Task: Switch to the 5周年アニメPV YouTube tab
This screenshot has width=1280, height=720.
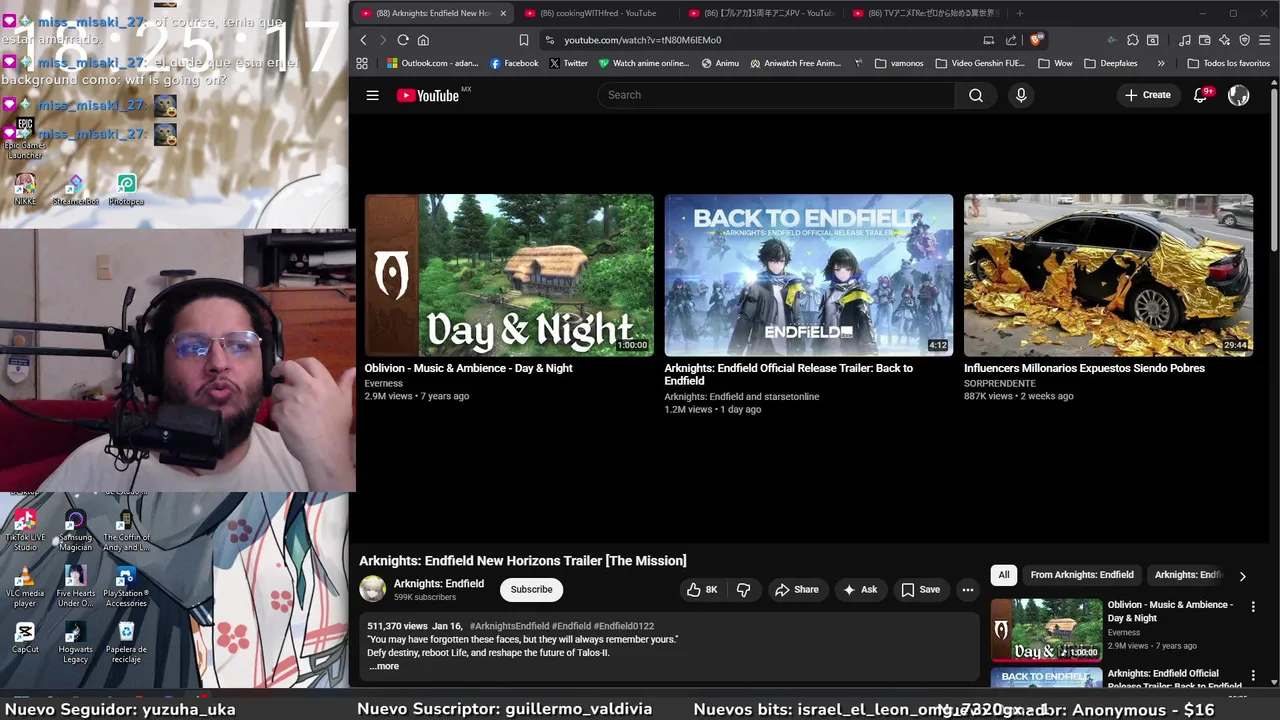Action: pyautogui.click(x=761, y=13)
